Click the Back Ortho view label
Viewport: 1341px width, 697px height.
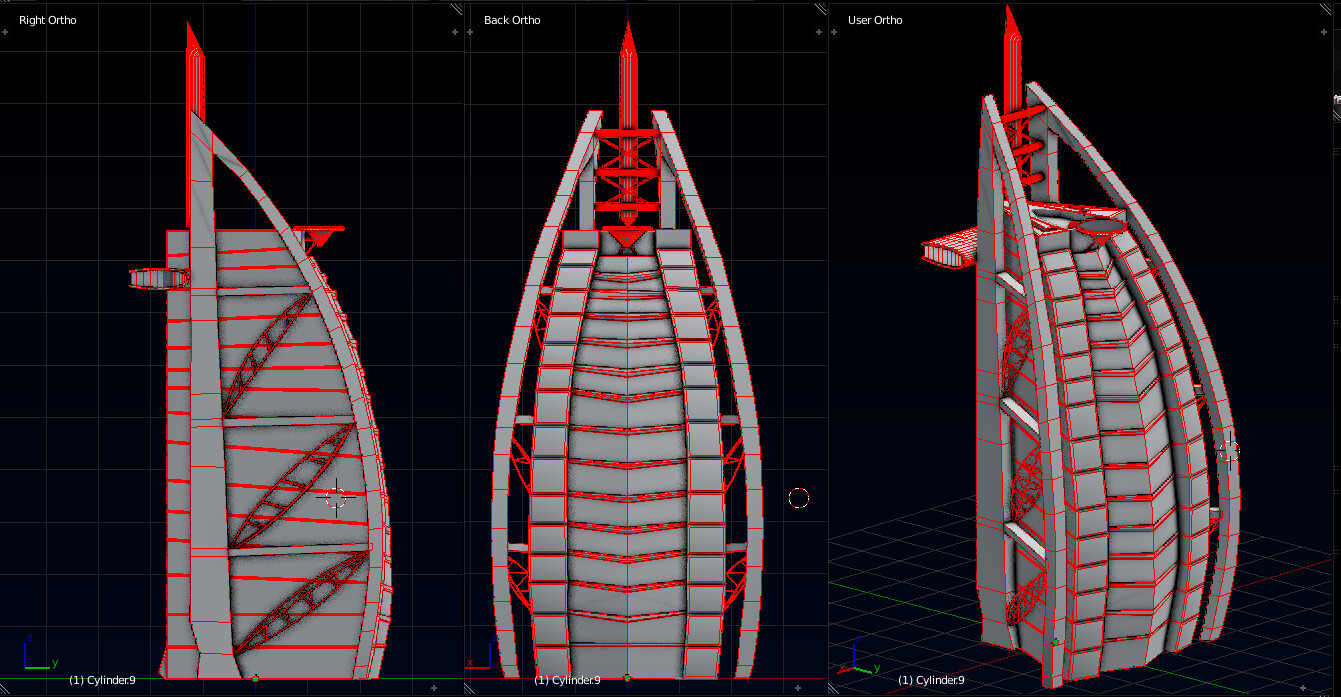(x=512, y=20)
